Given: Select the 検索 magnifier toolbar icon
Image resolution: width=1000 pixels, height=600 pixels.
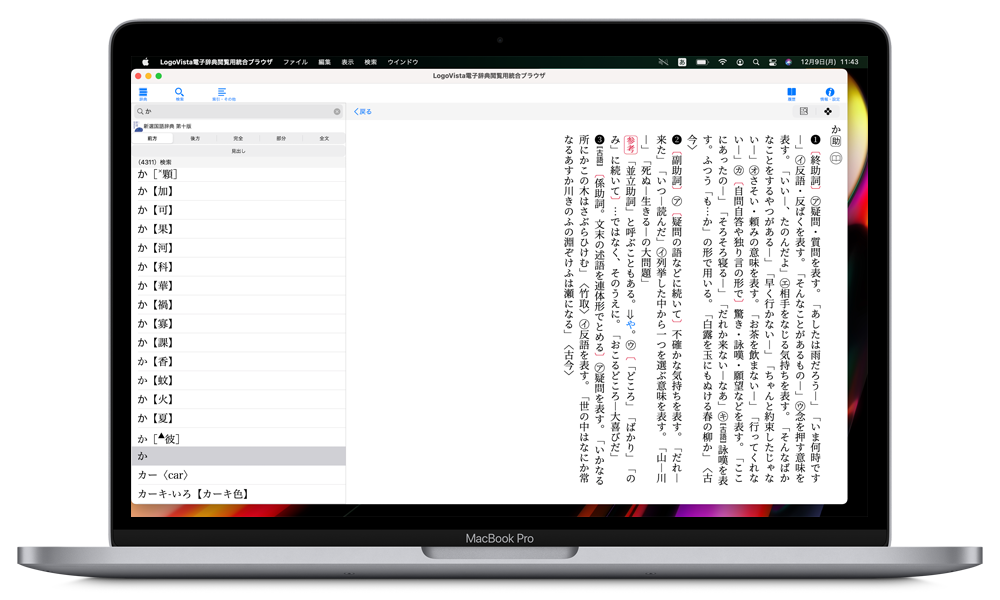Looking at the screenshot, I should click(x=179, y=94).
